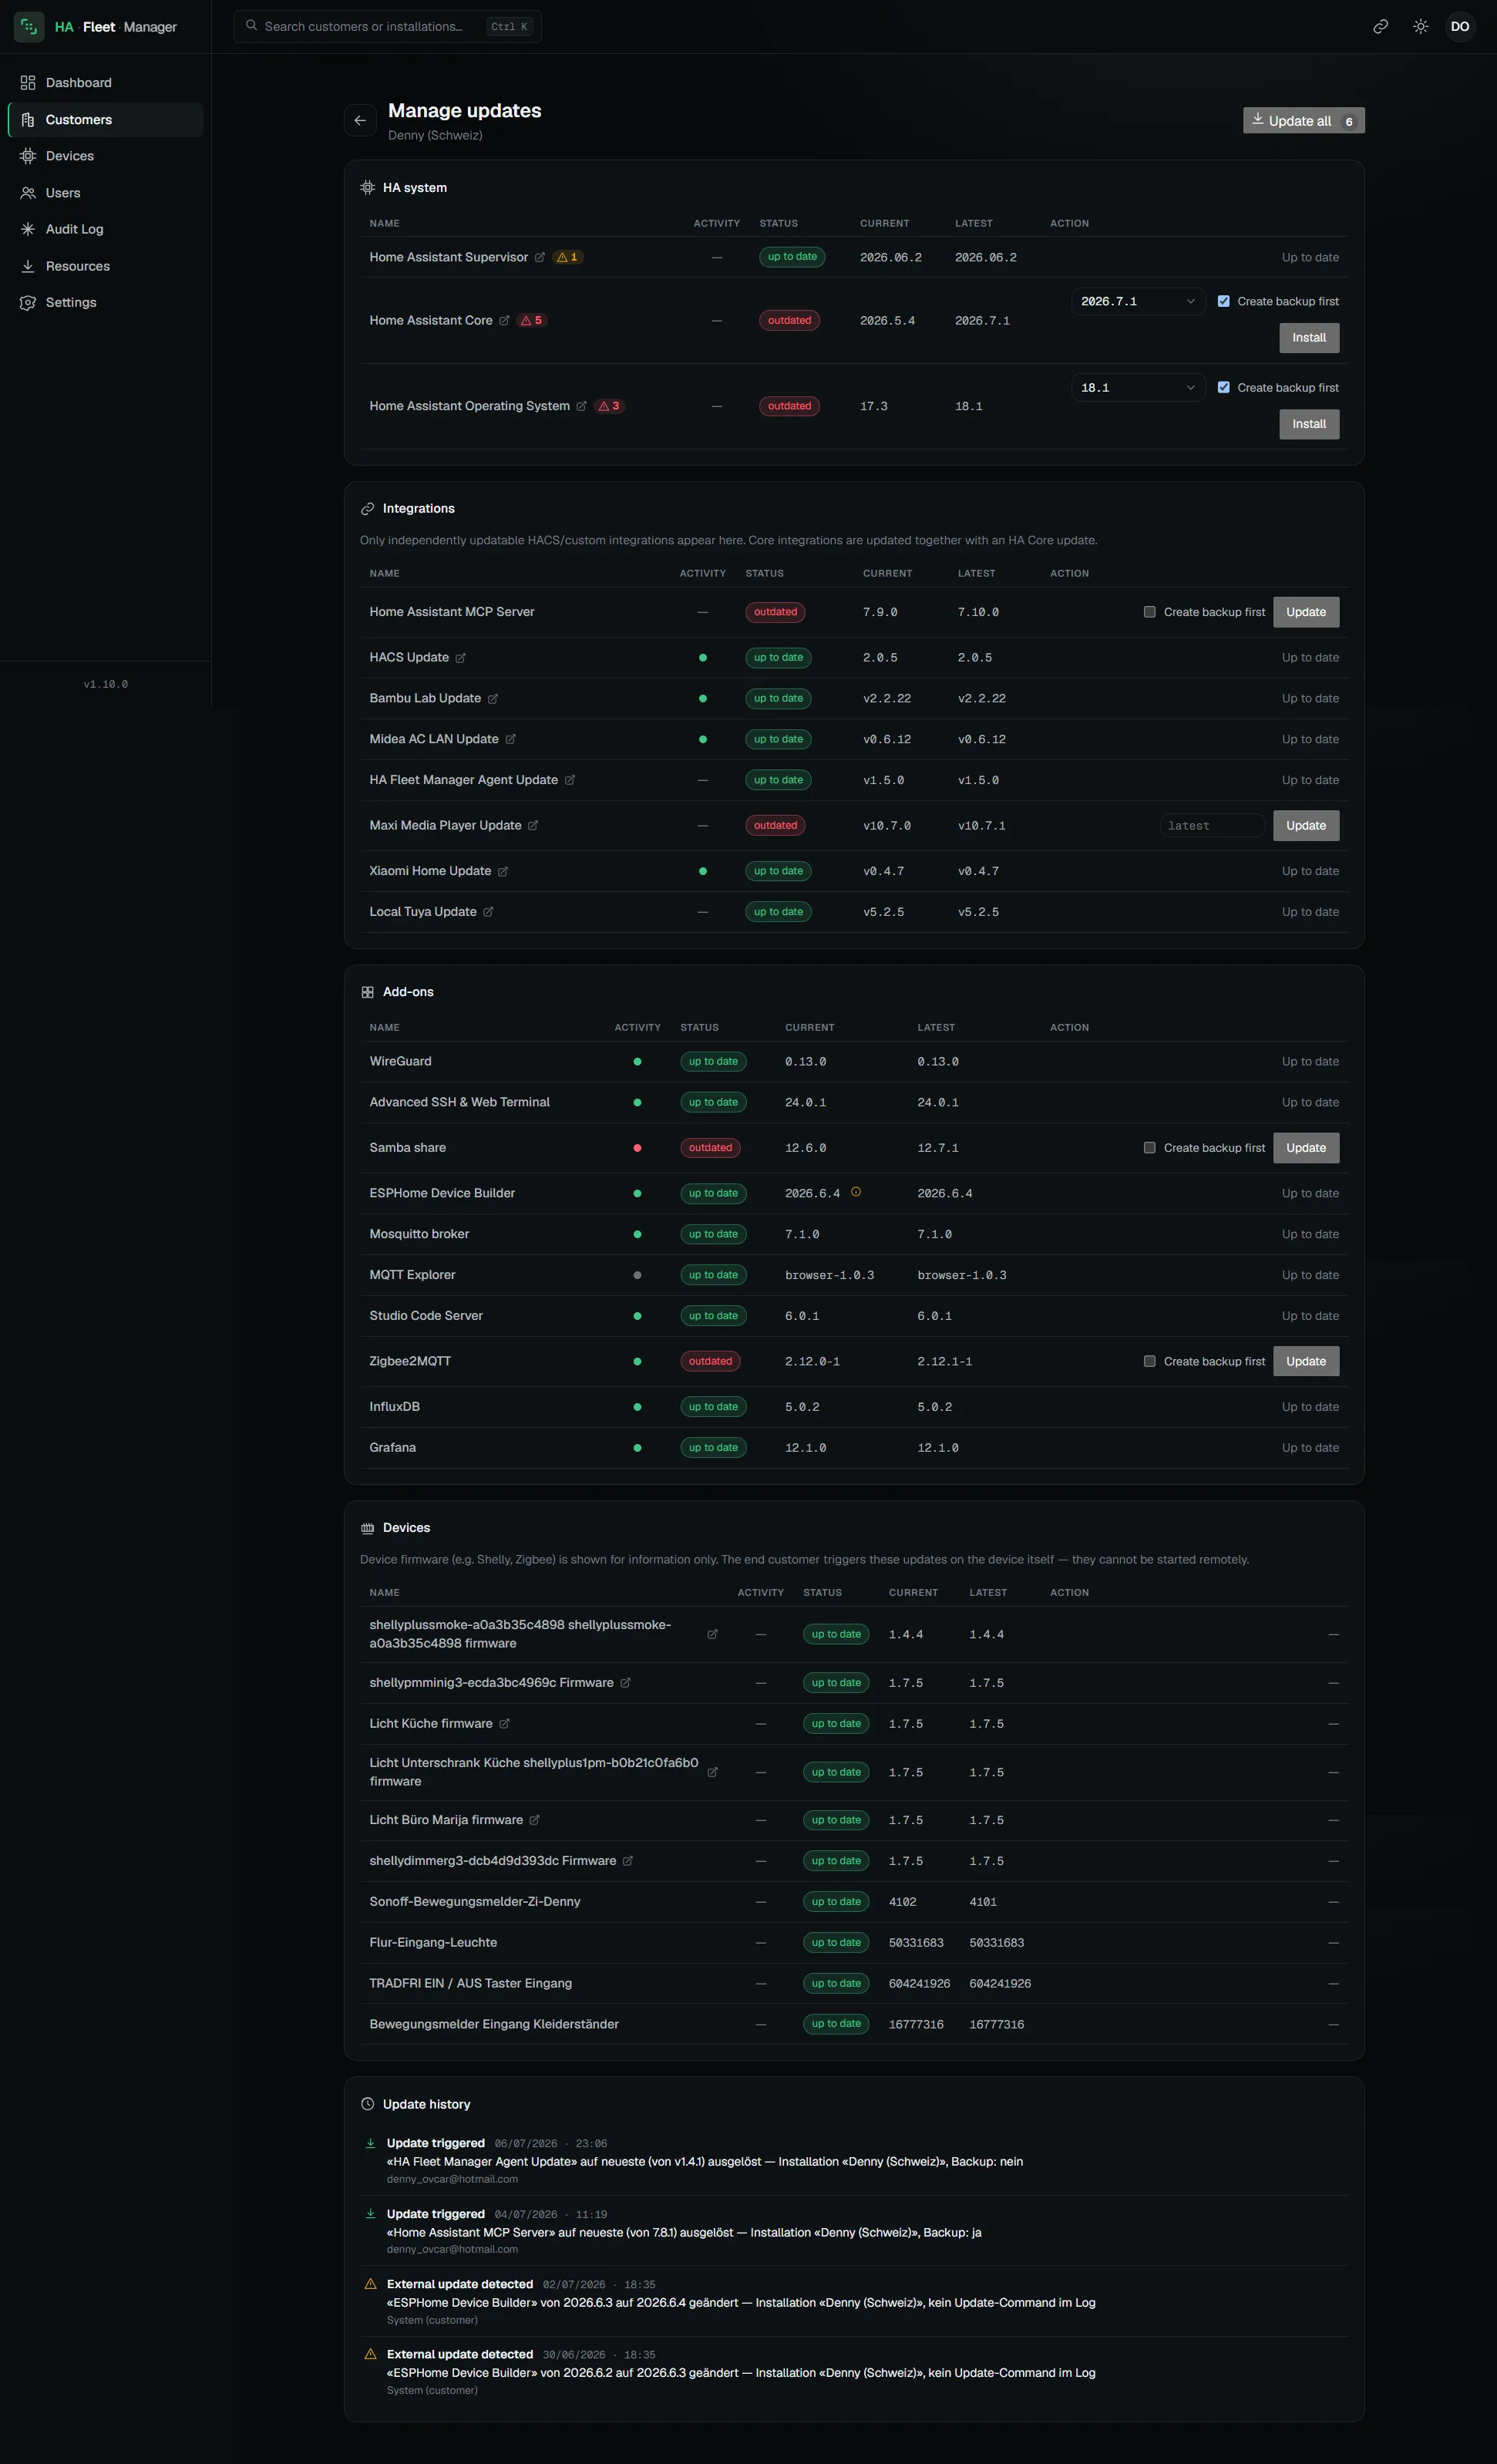Click the red activity dot for Samba share
Image resolution: width=1497 pixels, height=2464 pixels.
tap(637, 1148)
